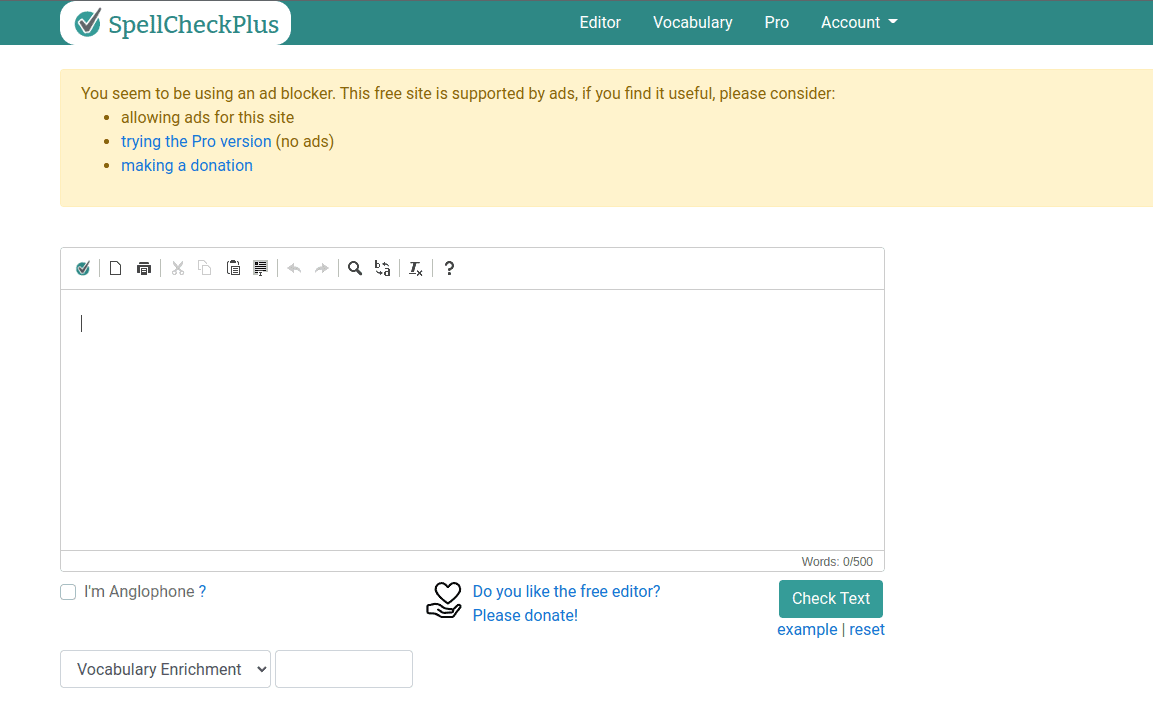1153x705 pixels.
Task: Click the spell check checkmark toolbar icon
Action: (83, 268)
